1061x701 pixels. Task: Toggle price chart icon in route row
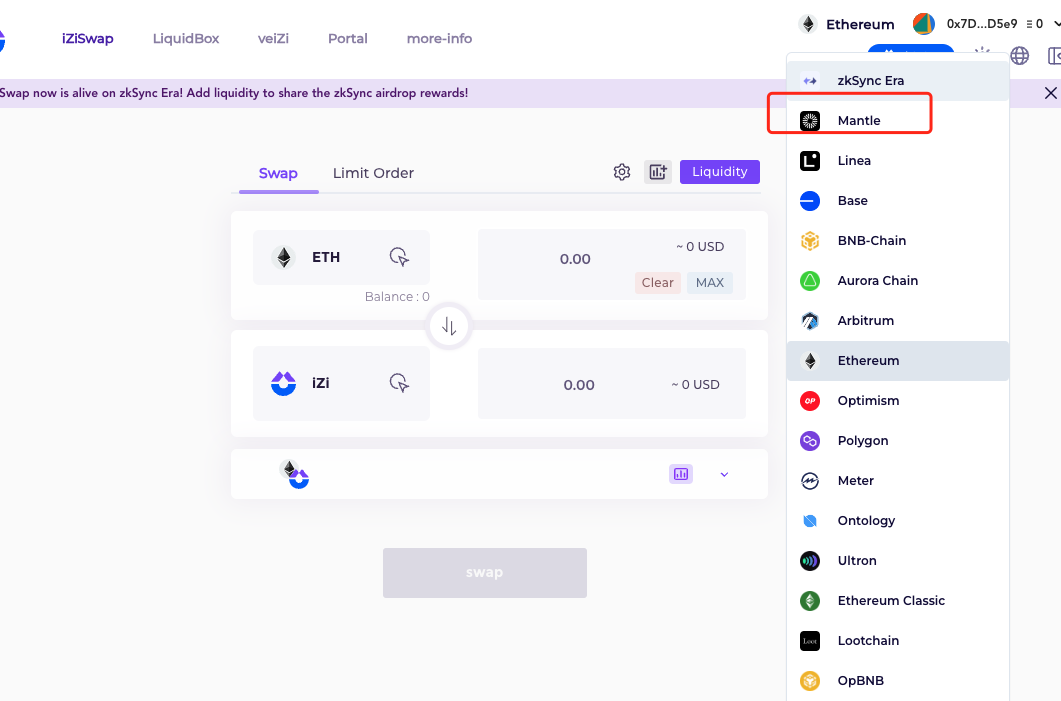click(x=681, y=474)
